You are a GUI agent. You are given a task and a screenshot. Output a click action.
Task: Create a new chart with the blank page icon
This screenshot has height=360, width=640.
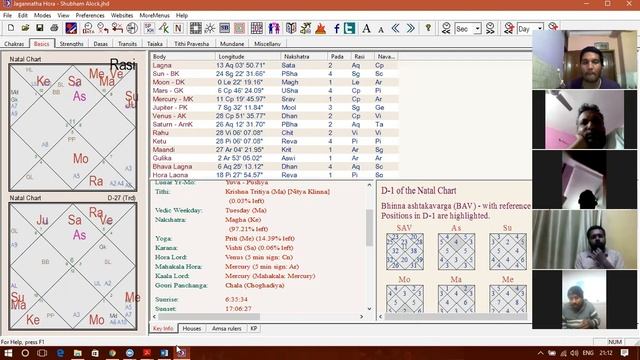11,28
